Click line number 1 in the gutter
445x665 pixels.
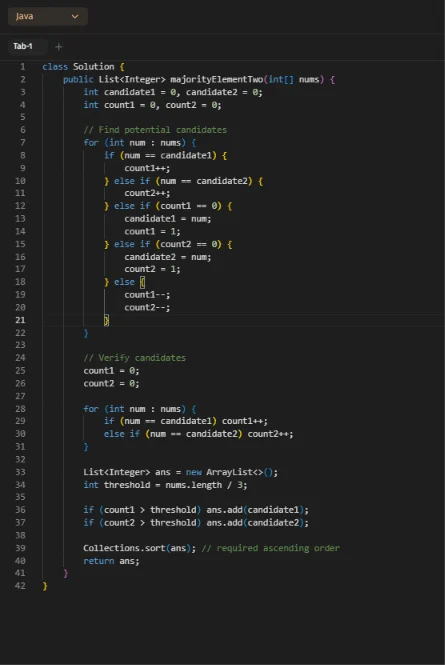pyautogui.click(x=22, y=67)
